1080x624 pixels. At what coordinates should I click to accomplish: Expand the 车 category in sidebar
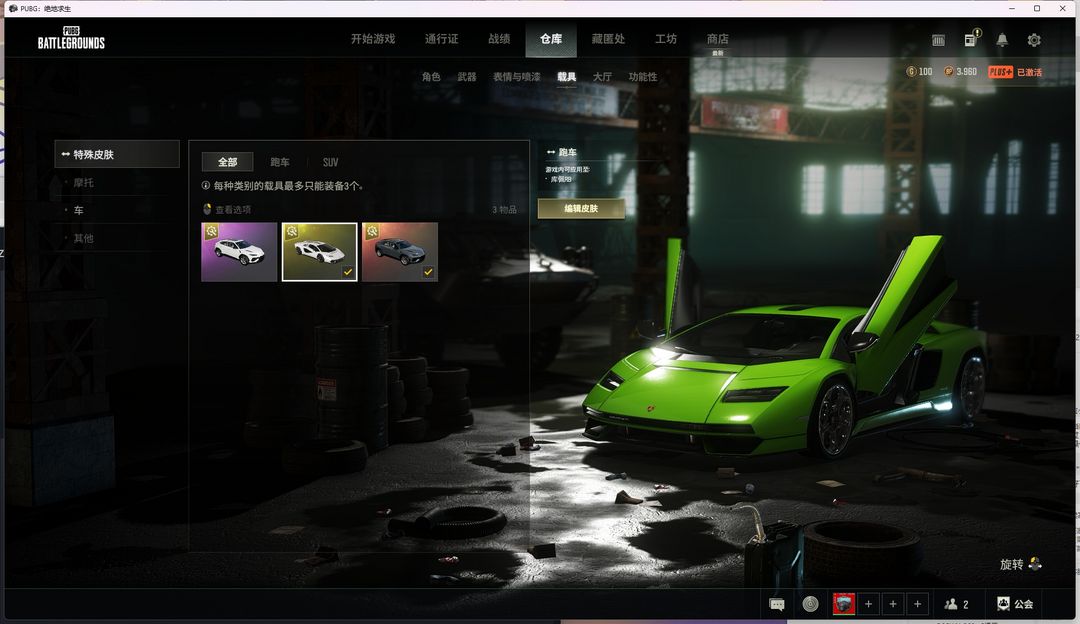coord(78,211)
